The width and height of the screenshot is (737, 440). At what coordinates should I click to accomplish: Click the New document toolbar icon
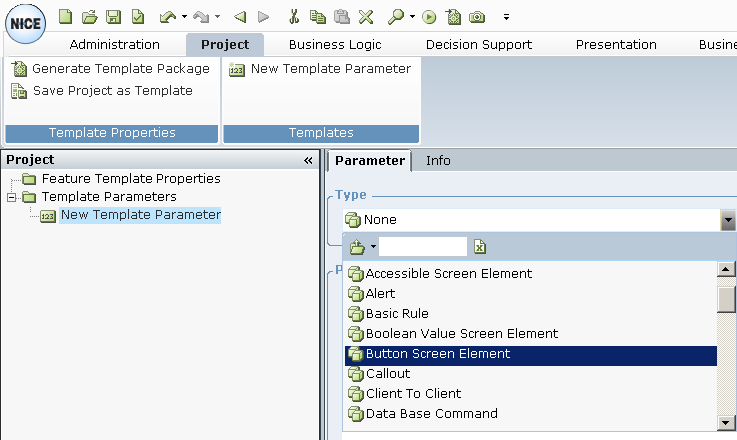coord(65,17)
